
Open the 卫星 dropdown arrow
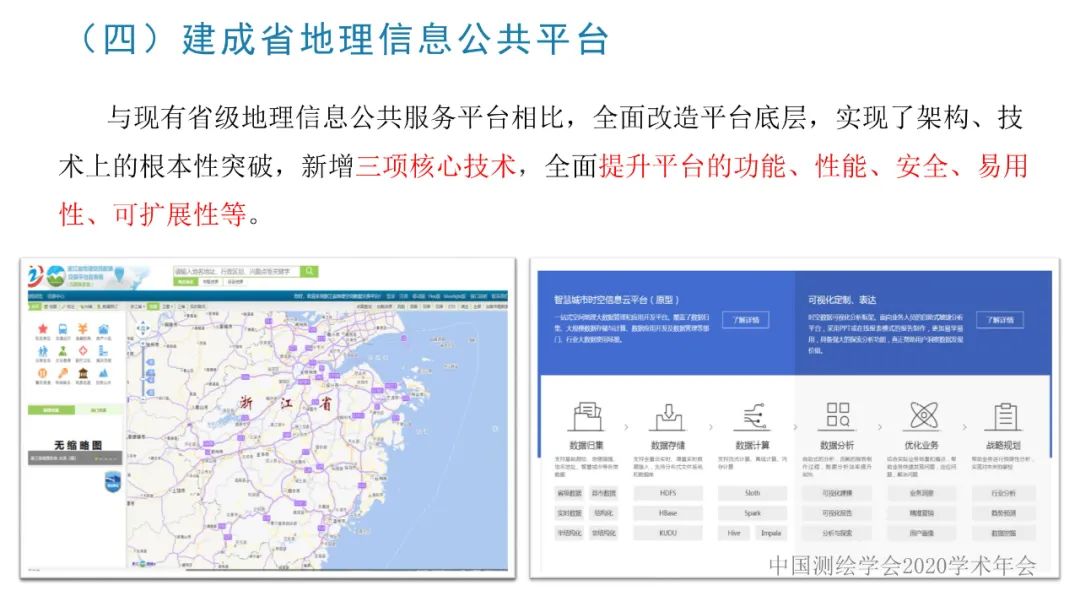click(x=173, y=306)
